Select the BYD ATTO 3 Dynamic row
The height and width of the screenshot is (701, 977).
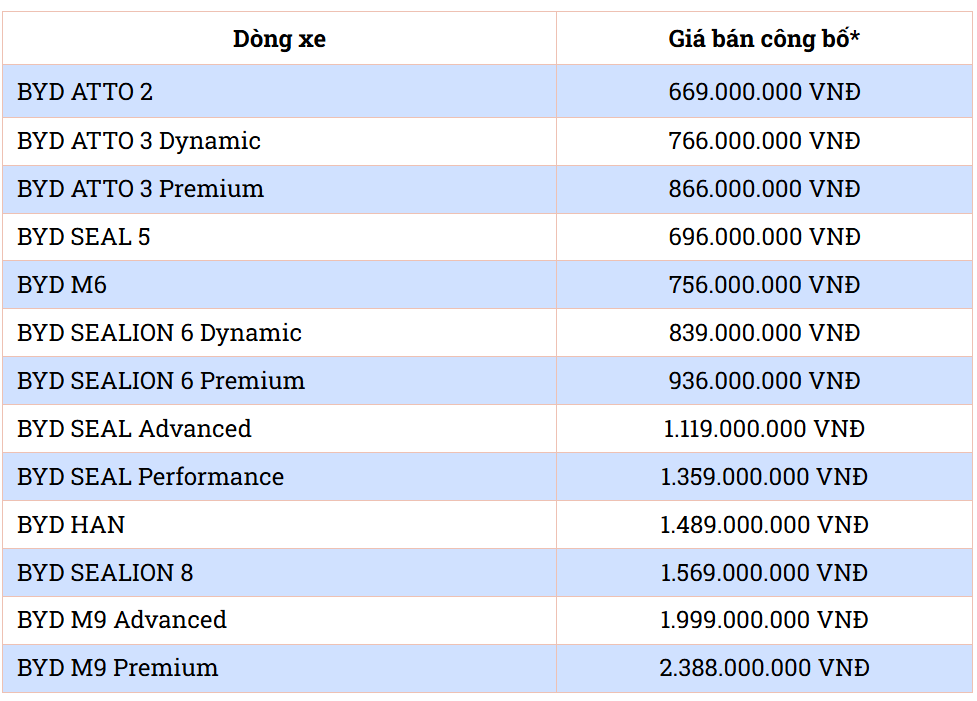(139, 141)
